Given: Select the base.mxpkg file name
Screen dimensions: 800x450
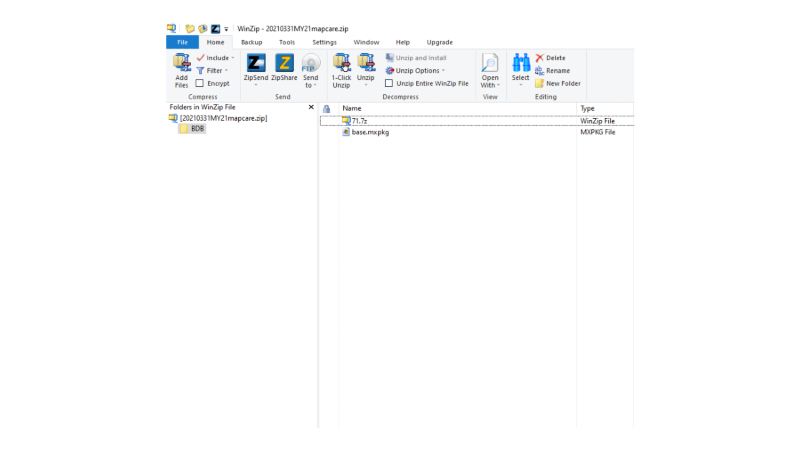Looking at the screenshot, I should tap(370, 132).
